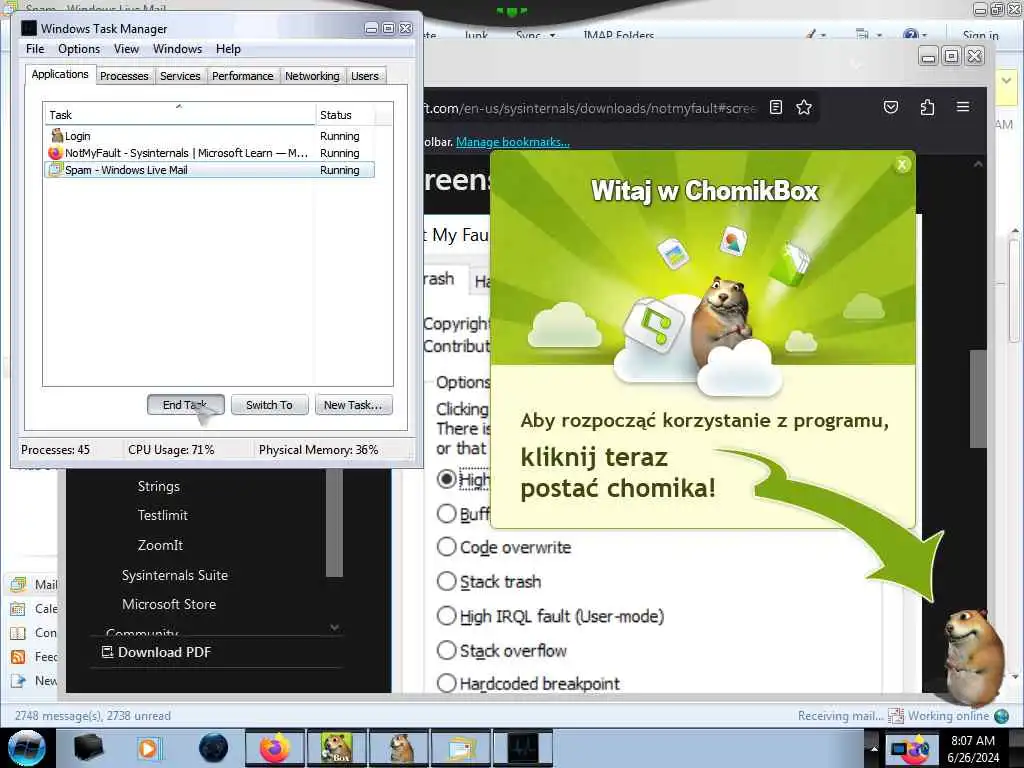Switch to the Services tab

point(180,76)
